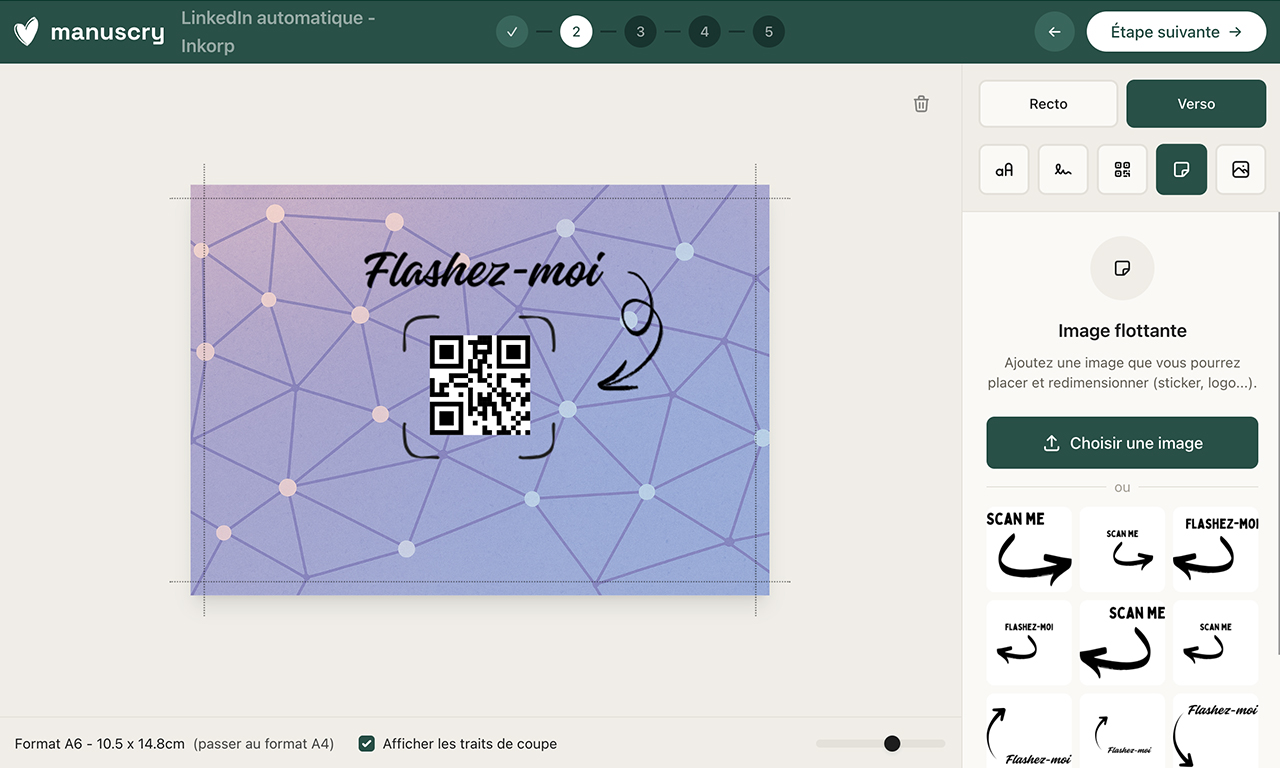Click the Manuscry heart logo
The image size is (1280, 768).
27,32
